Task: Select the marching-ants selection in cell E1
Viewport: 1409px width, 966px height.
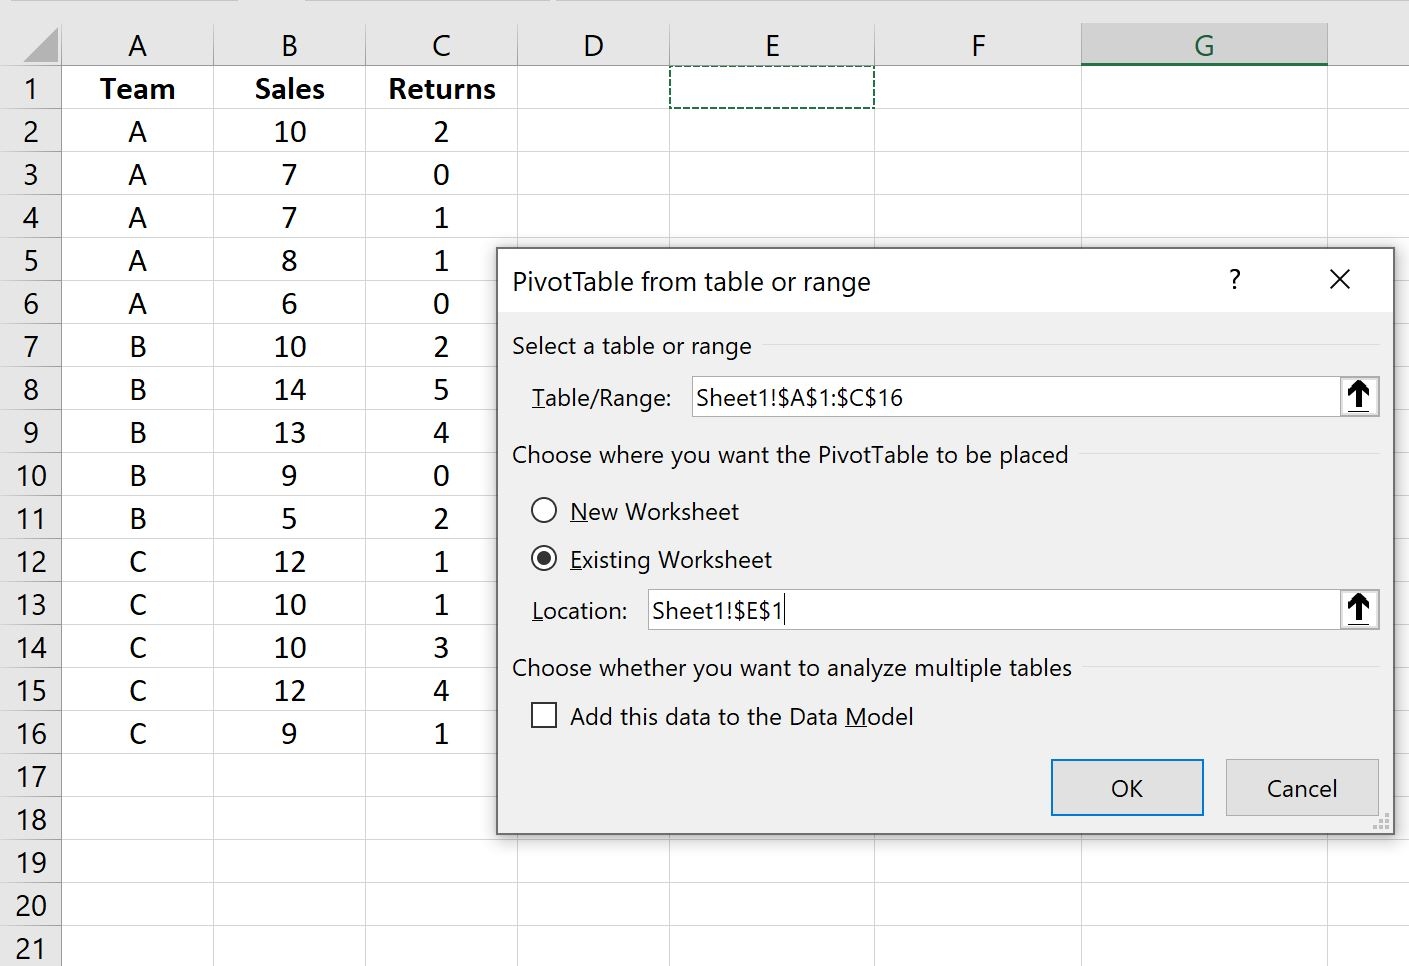Action: [x=771, y=88]
